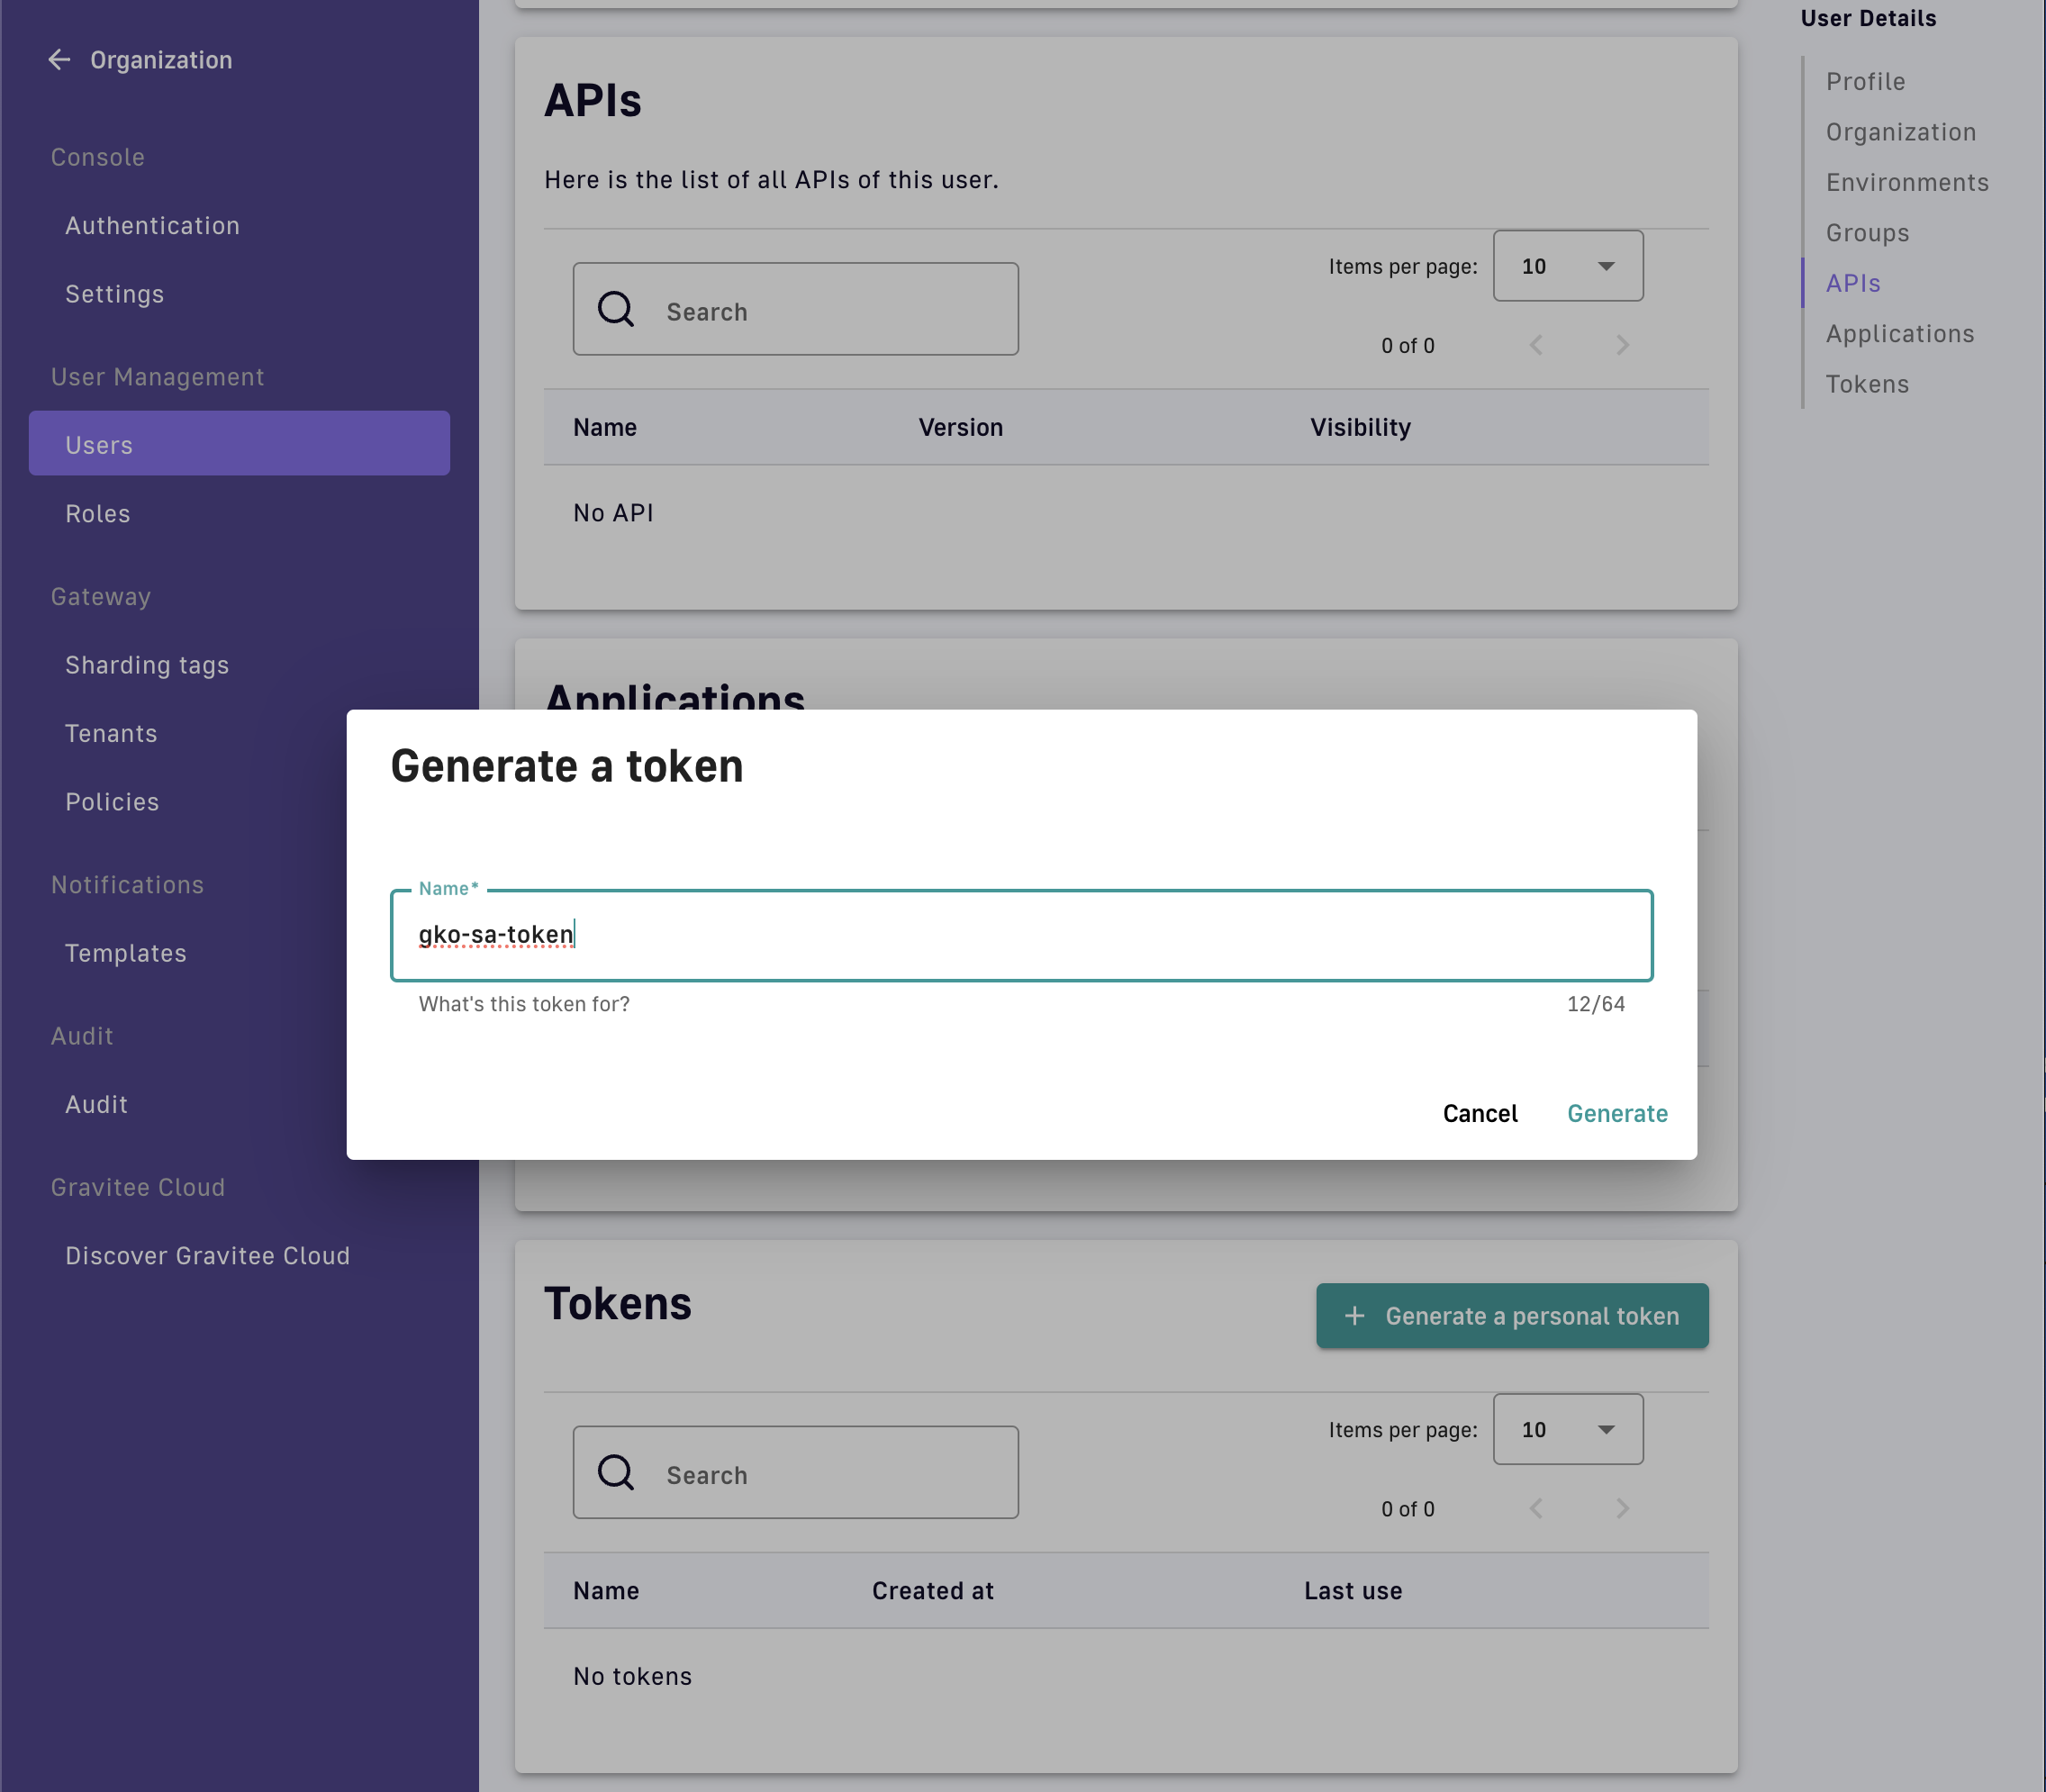Select Roles under User Management
The image size is (2046, 1792).
click(98, 514)
